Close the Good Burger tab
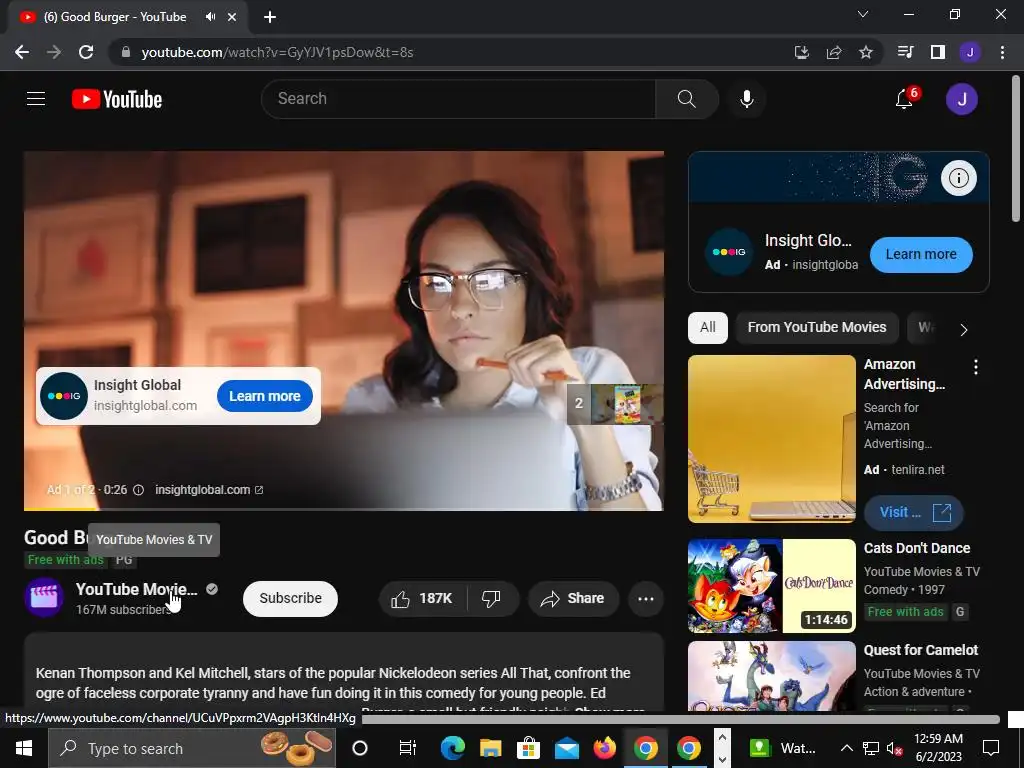Viewport: 1024px width, 768px height. (x=232, y=17)
